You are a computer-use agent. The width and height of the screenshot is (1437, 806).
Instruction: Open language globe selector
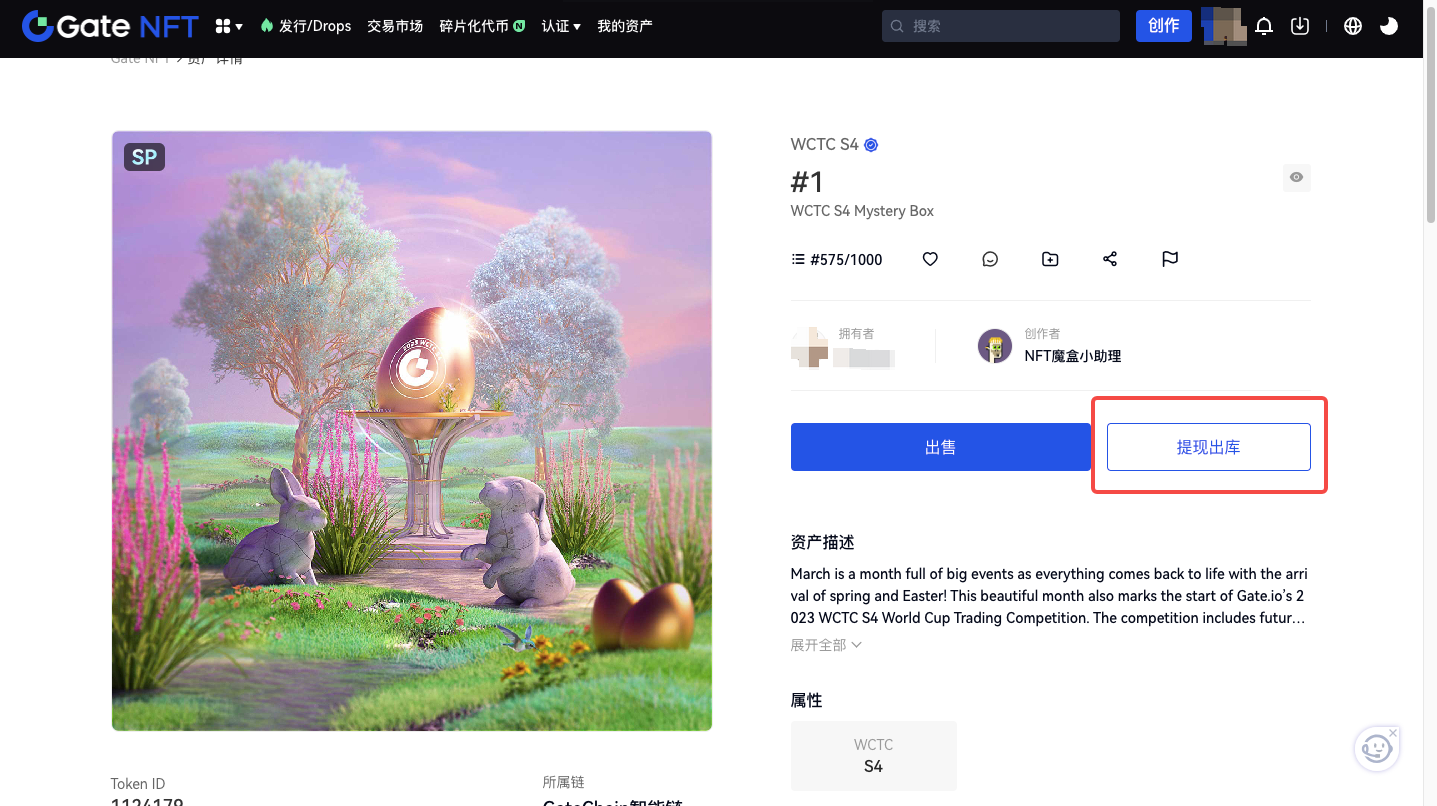[1353, 26]
